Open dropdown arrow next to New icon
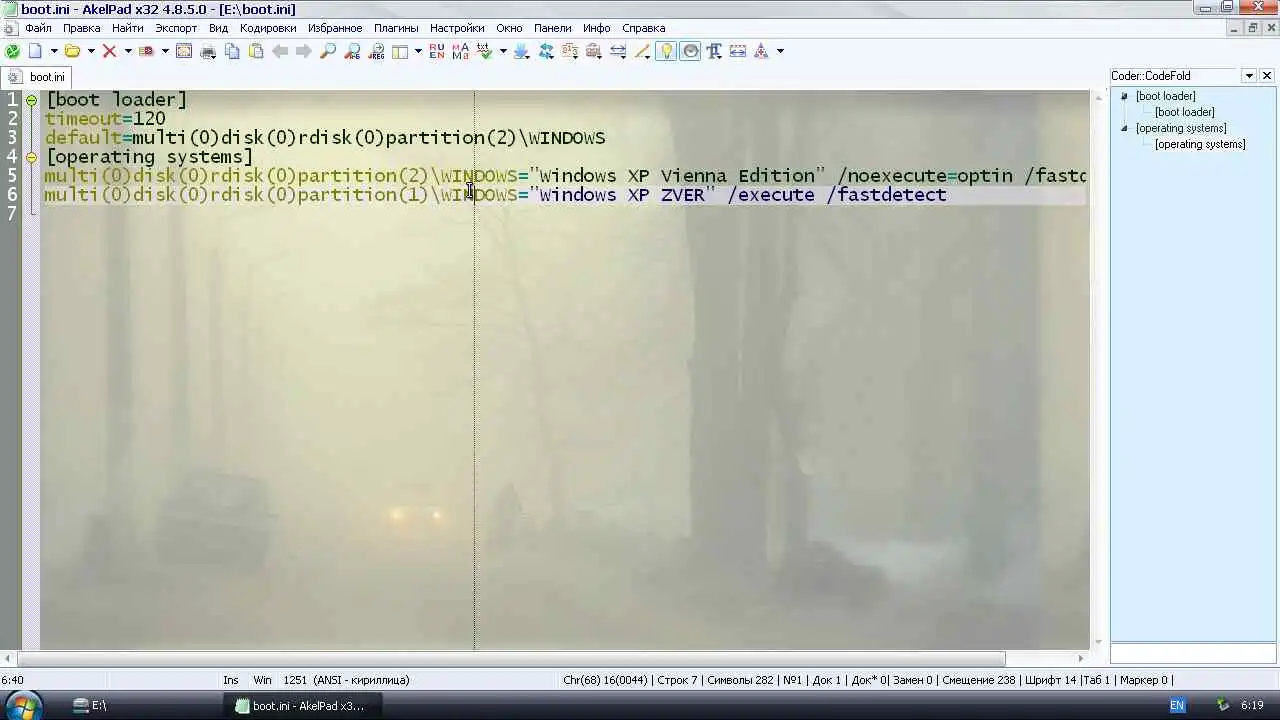Image resolution: width=1280 pixels, height=720 pixels. point(54,51)
